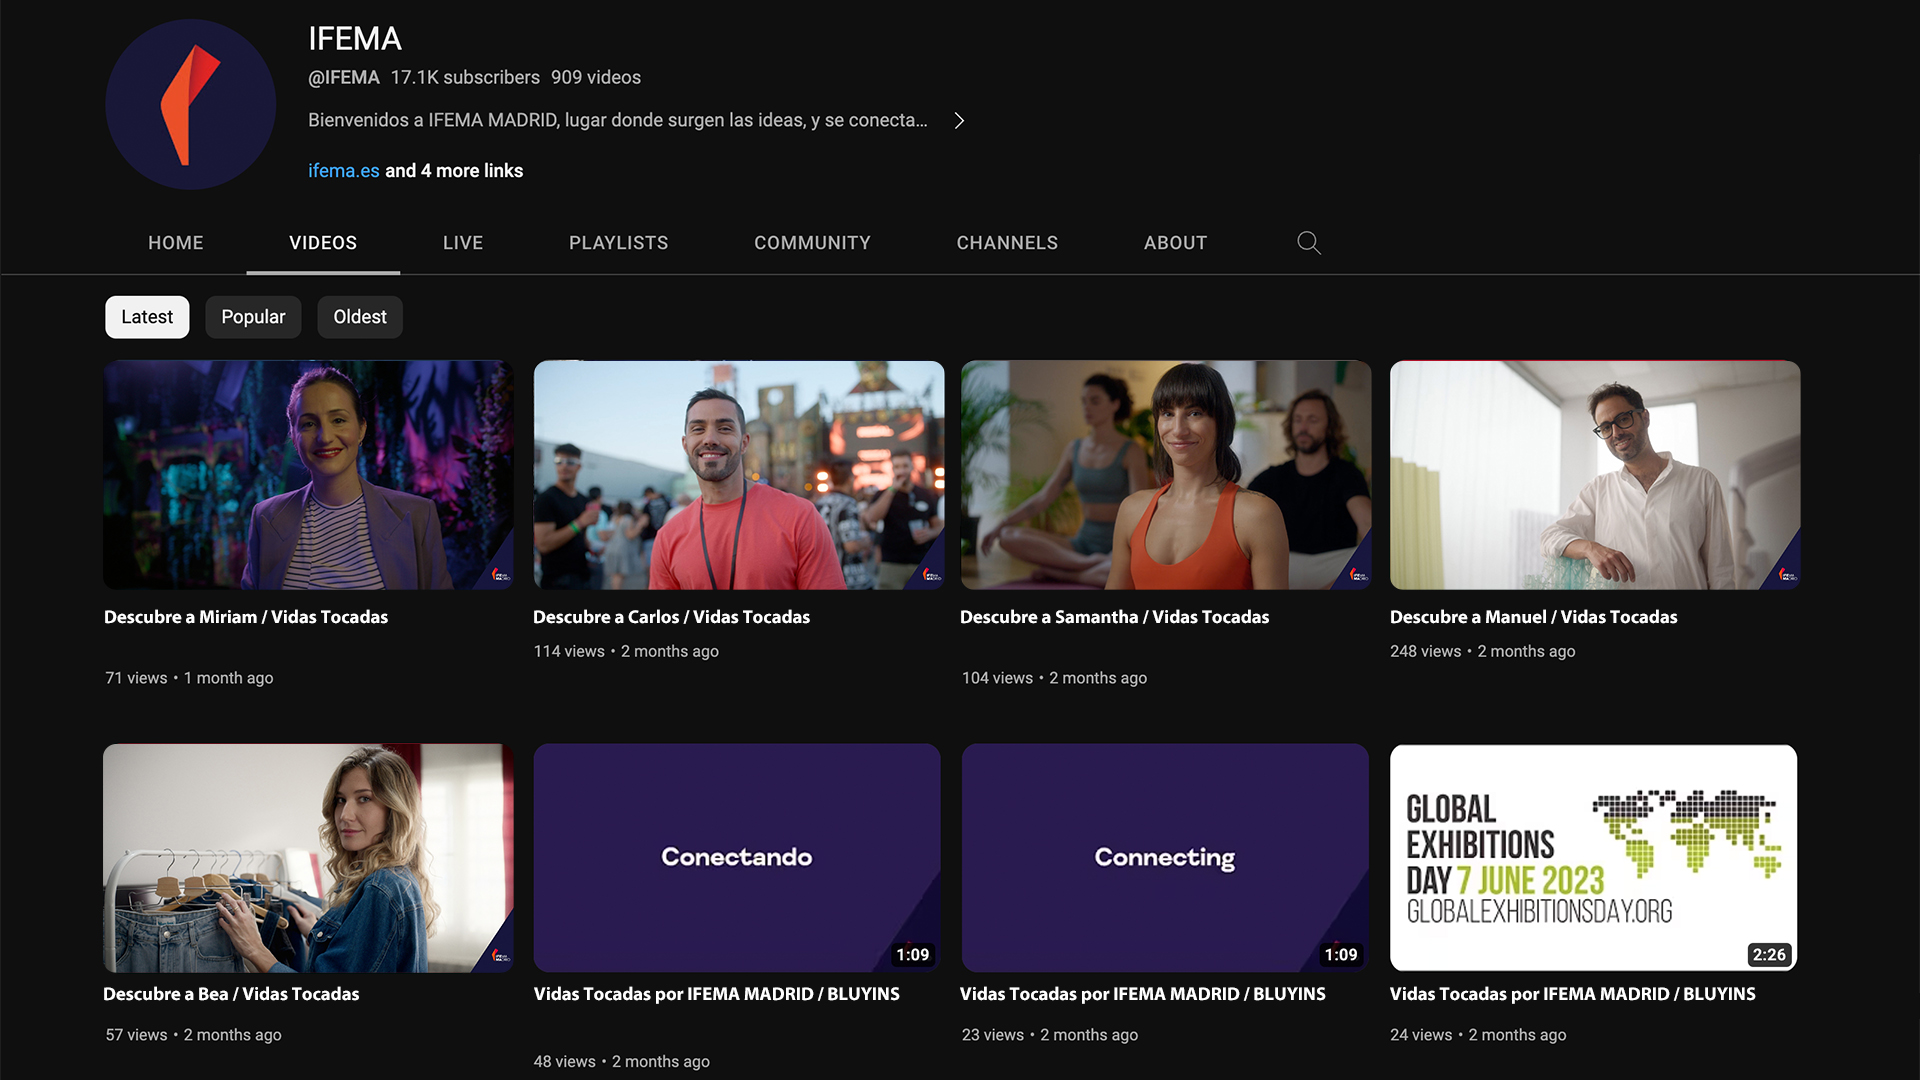Play the Descubre a Manuel video thumbnail
1920x1080 pixels.
point(1595,475)
